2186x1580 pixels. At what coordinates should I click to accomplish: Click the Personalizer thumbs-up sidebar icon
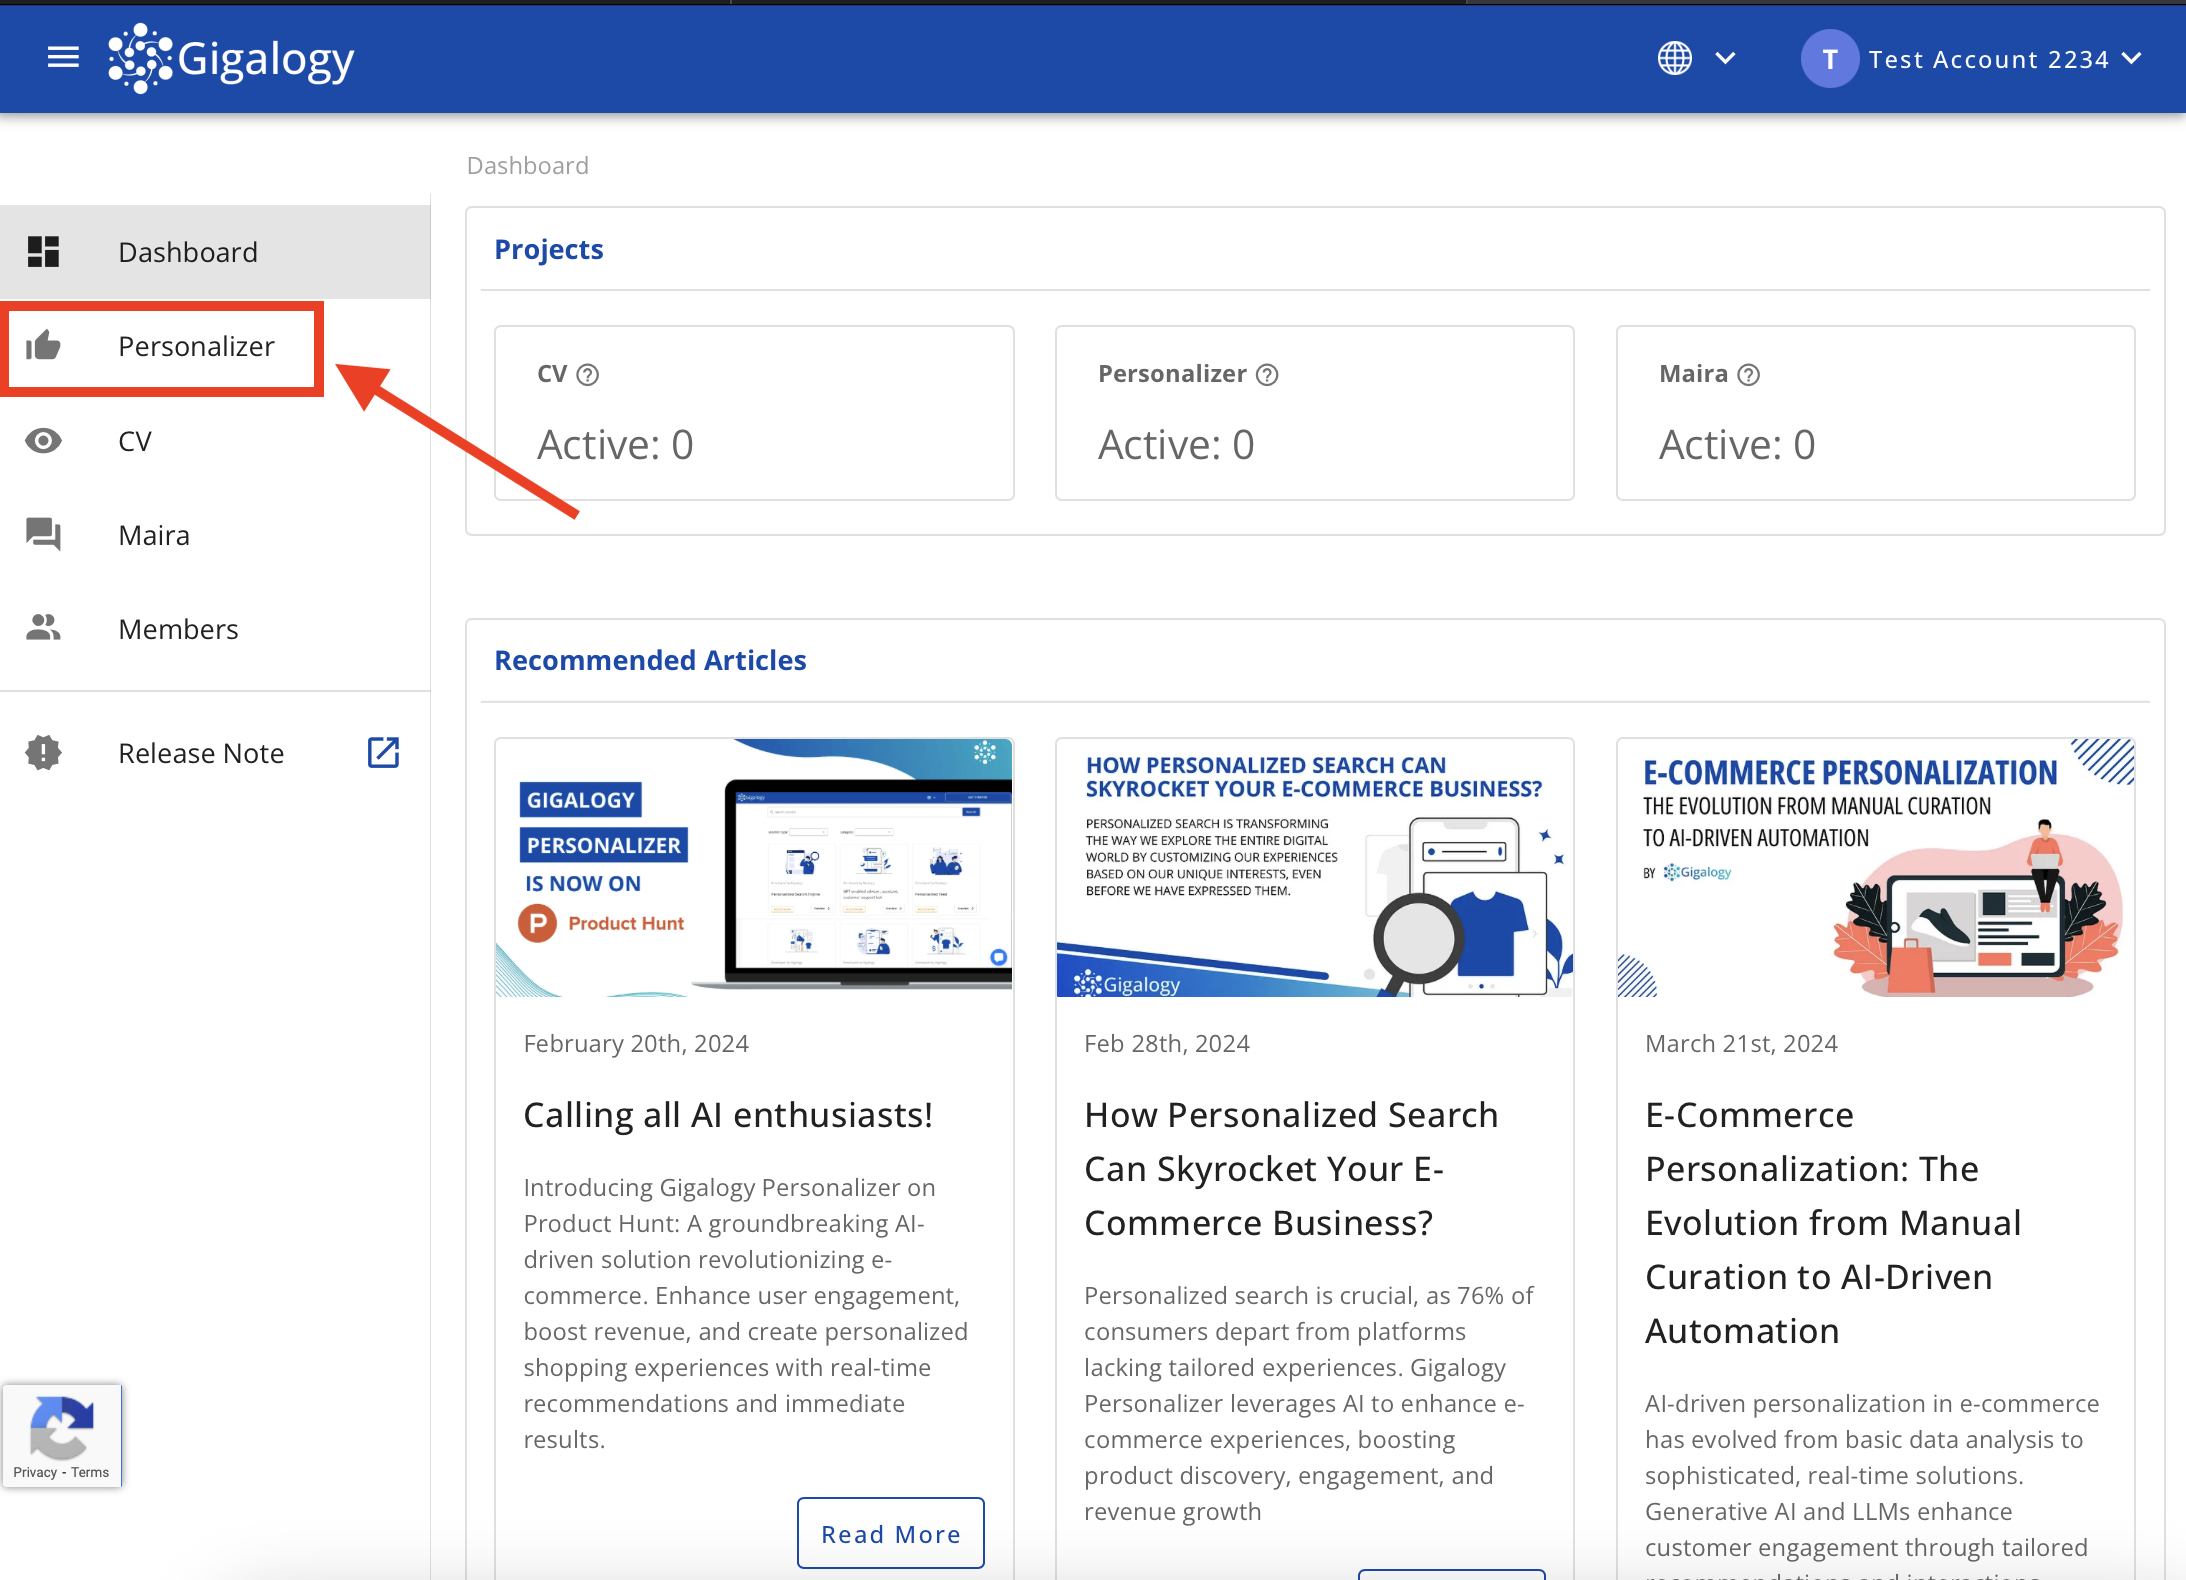[43, 346]
